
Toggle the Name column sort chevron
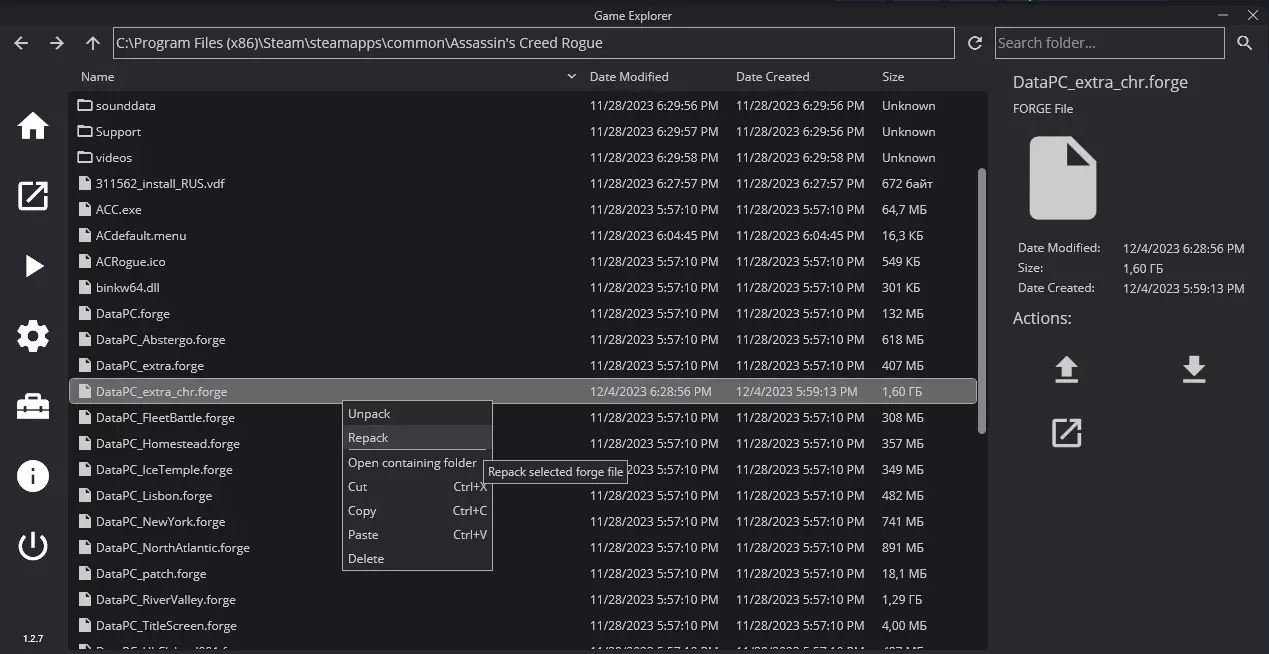[572, 77]
